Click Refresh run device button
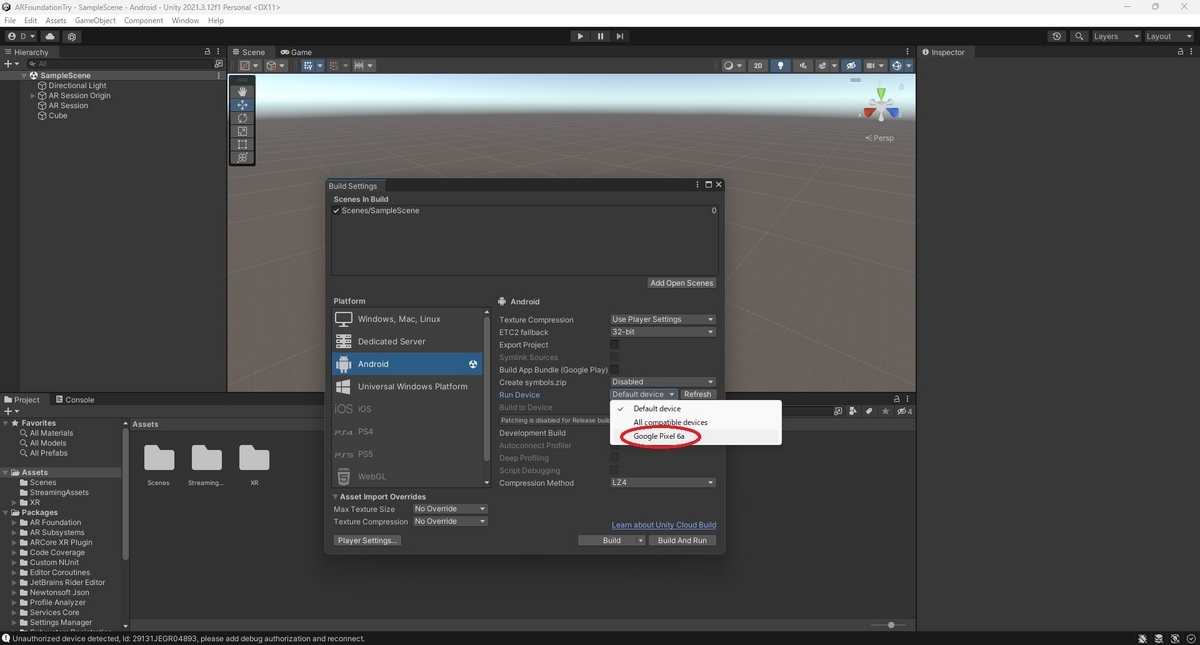The width and height of the screenshot is (1200, 645). point(698,395)
